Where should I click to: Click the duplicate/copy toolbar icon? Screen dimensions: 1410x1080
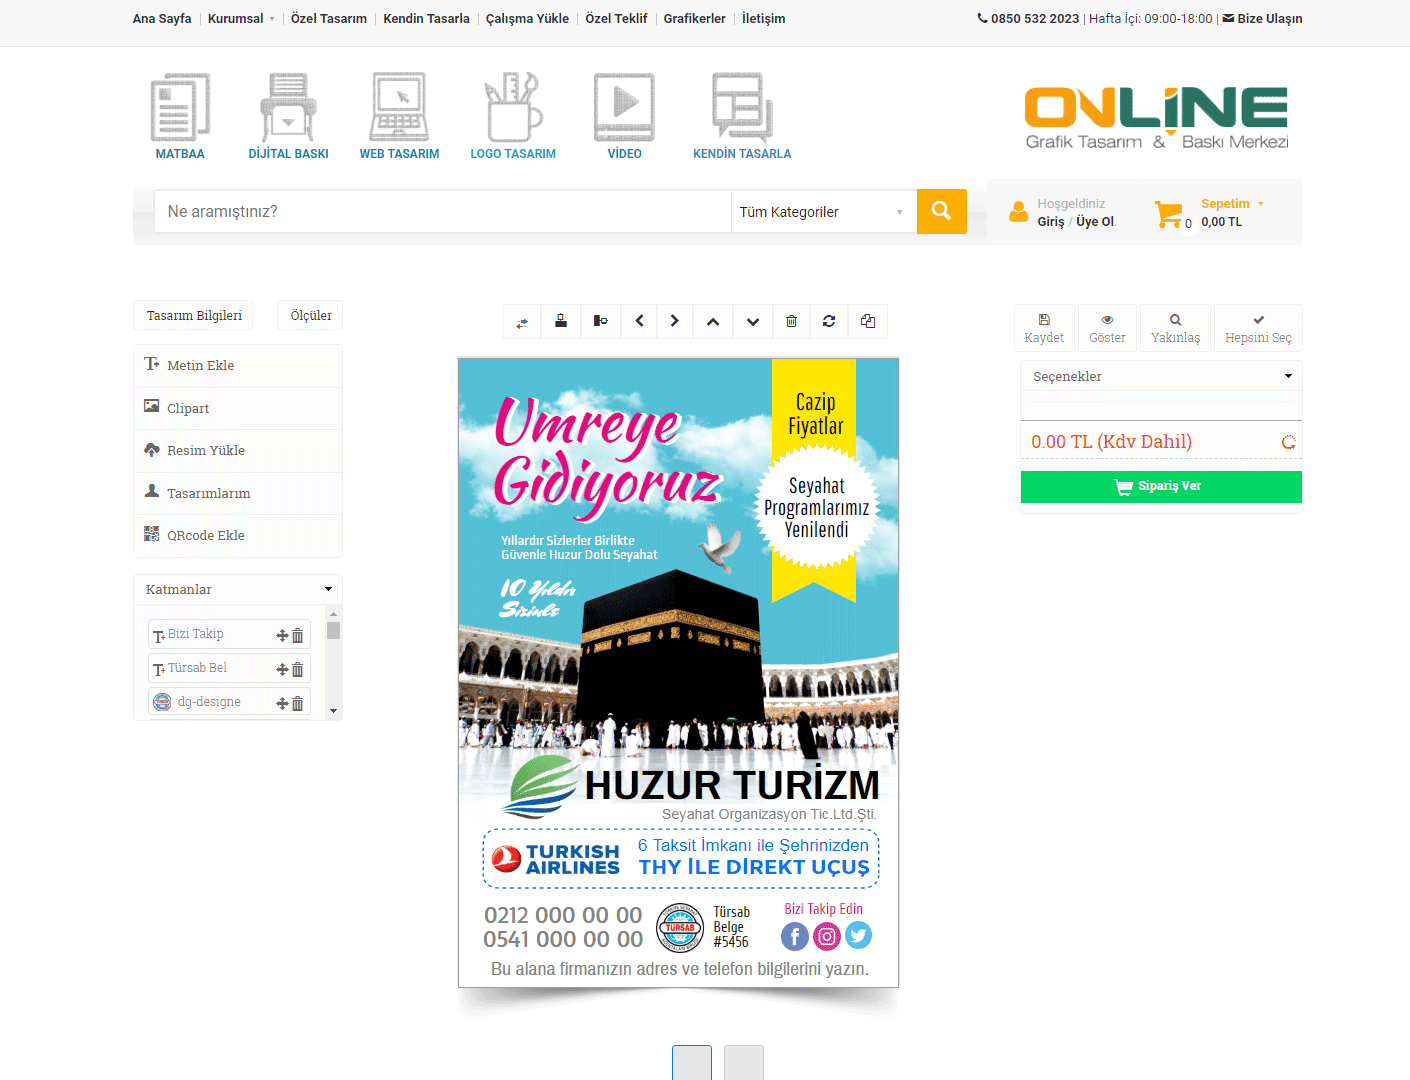click(868, 322)
